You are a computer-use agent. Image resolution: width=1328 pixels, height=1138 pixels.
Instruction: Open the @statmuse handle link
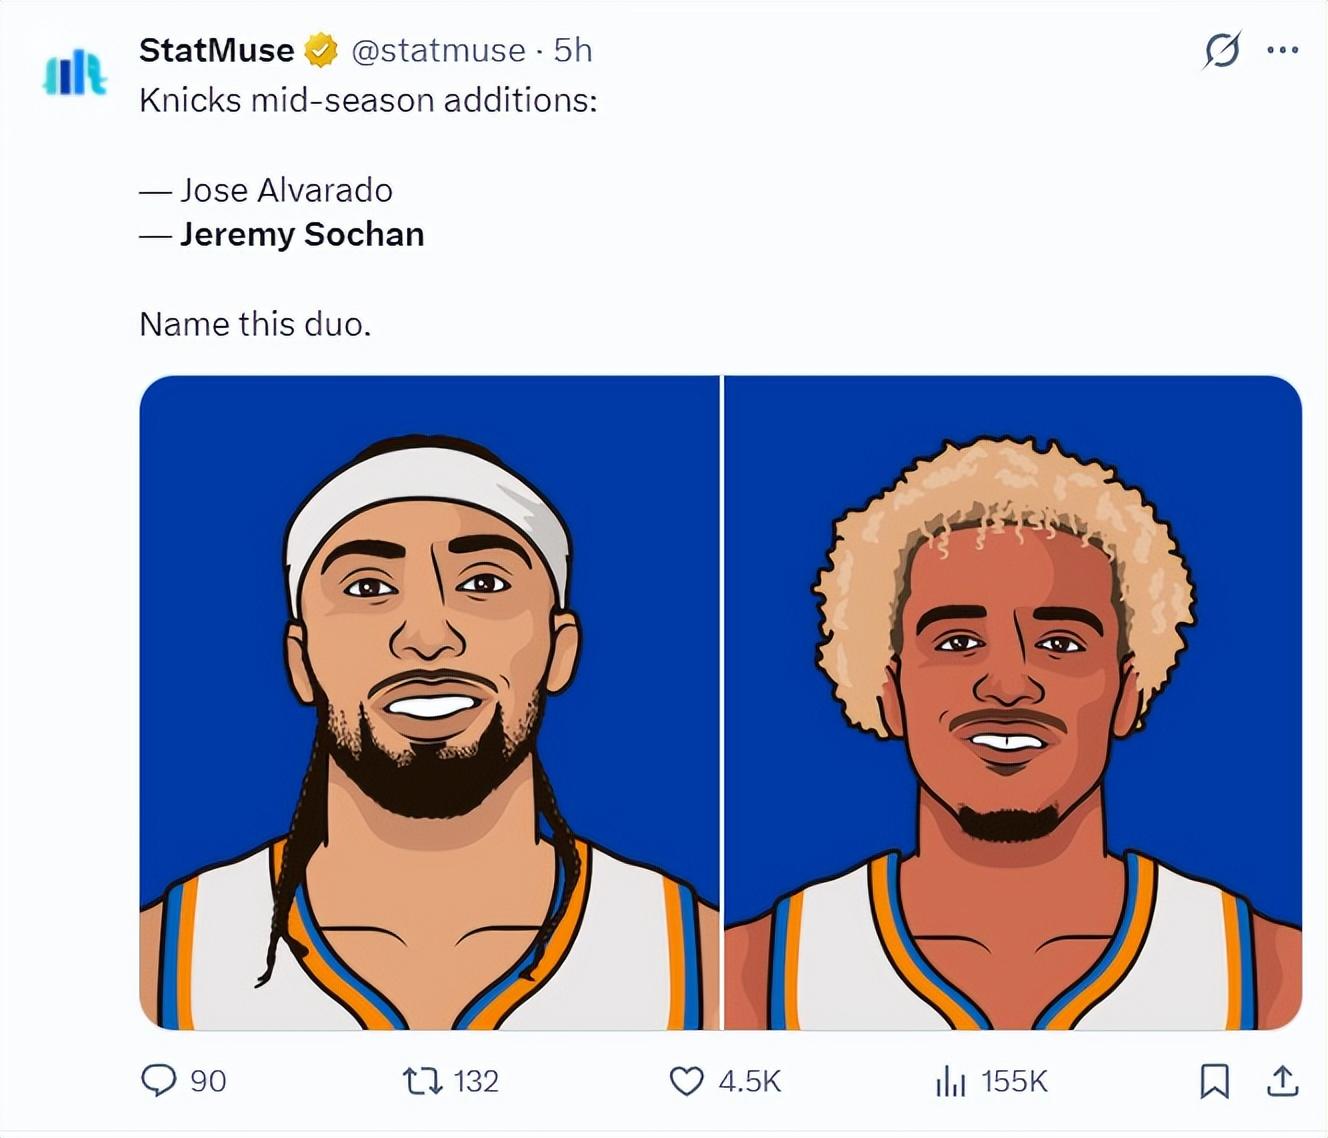(x=438, y=50)
